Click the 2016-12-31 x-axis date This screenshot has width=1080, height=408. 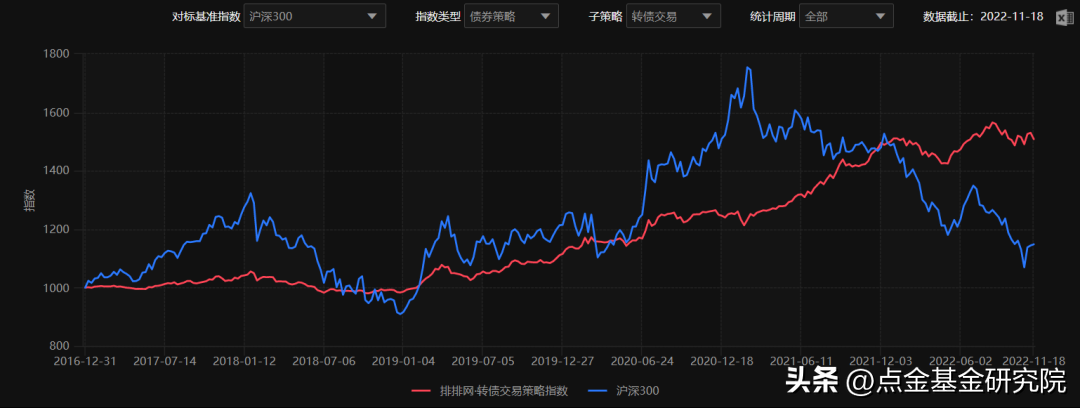point(86,360)
